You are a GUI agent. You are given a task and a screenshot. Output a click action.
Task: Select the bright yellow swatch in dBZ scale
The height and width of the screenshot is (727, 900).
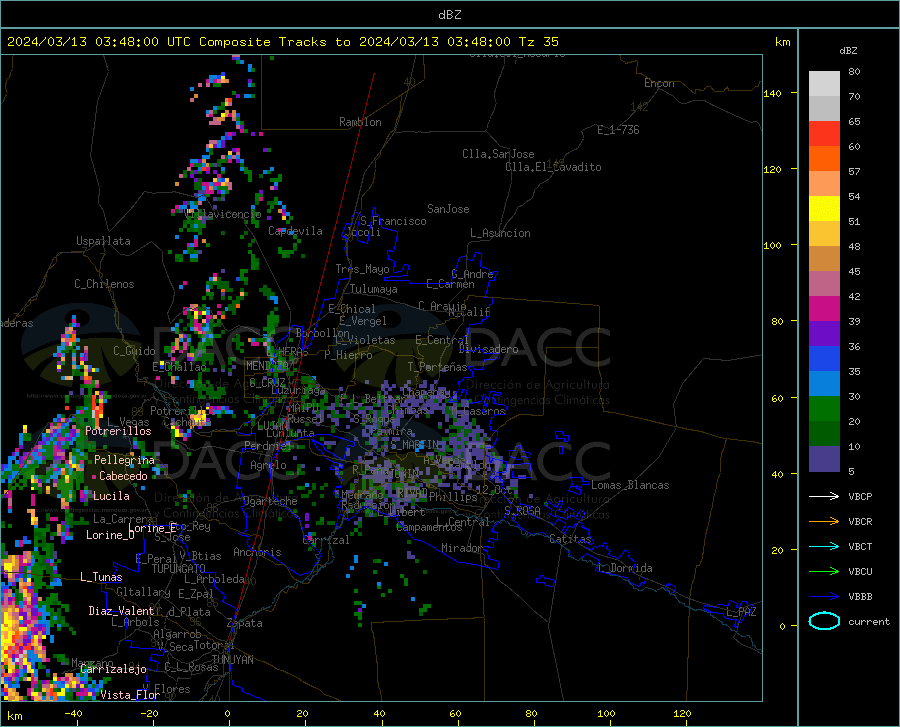pyautogui.click(x=824, y=209)
